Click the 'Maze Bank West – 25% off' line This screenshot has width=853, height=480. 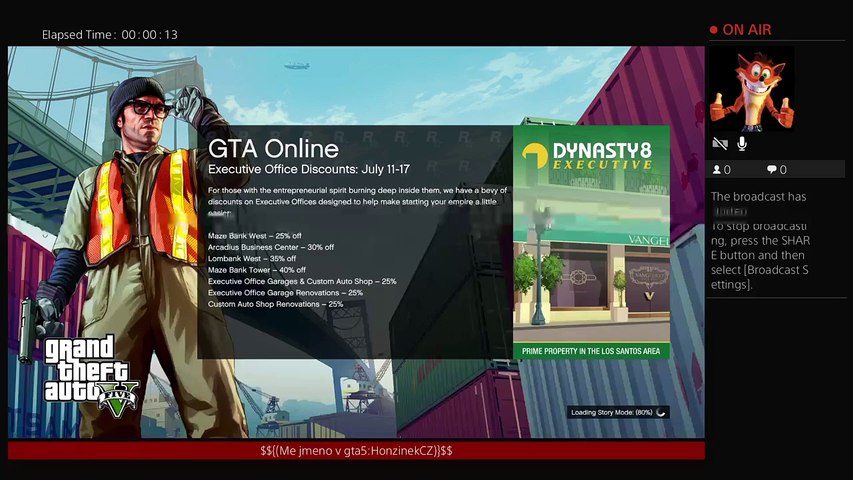(255, 236)
